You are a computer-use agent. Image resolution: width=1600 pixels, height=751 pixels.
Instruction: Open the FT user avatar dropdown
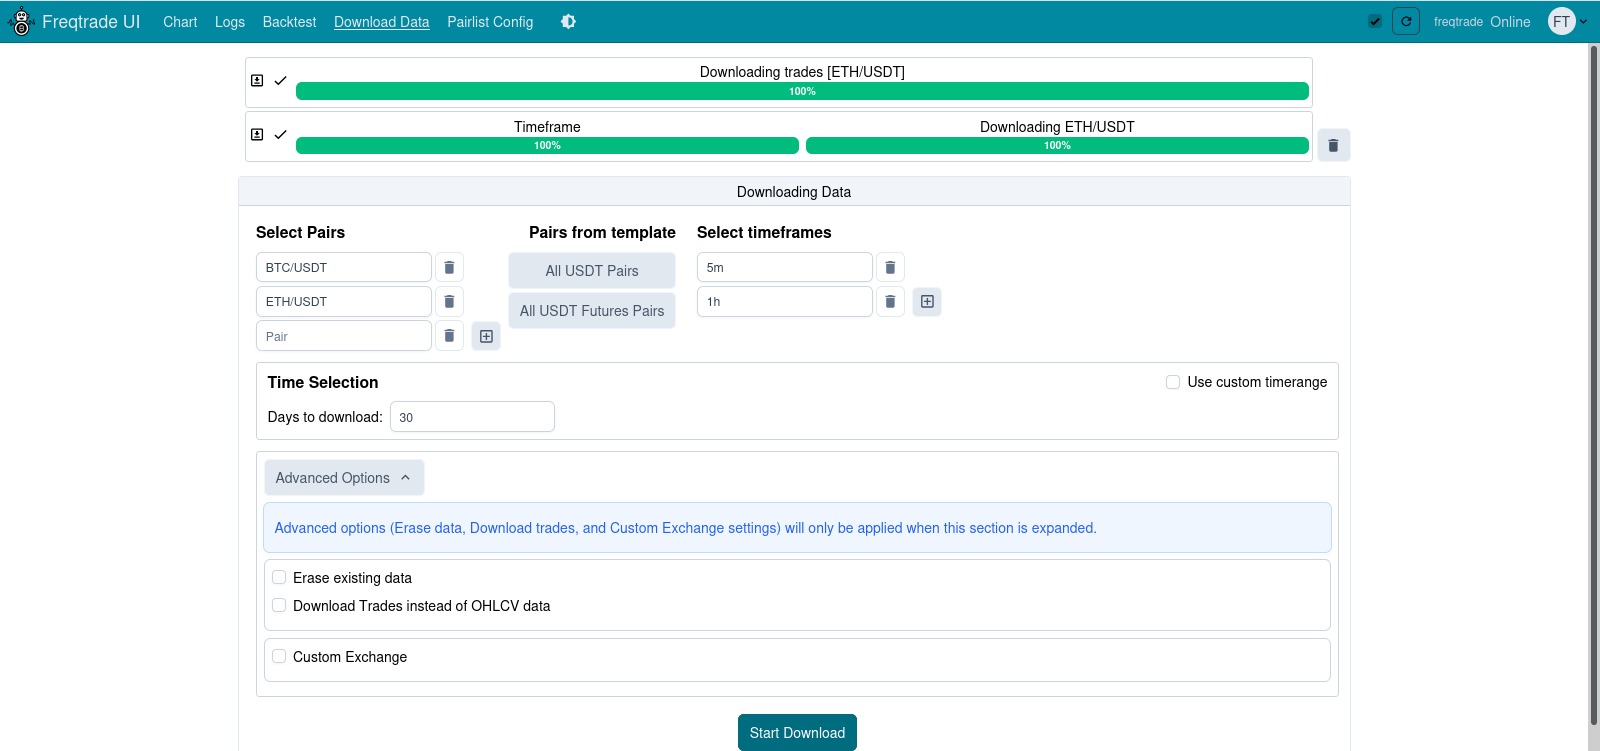[1567, 22]
